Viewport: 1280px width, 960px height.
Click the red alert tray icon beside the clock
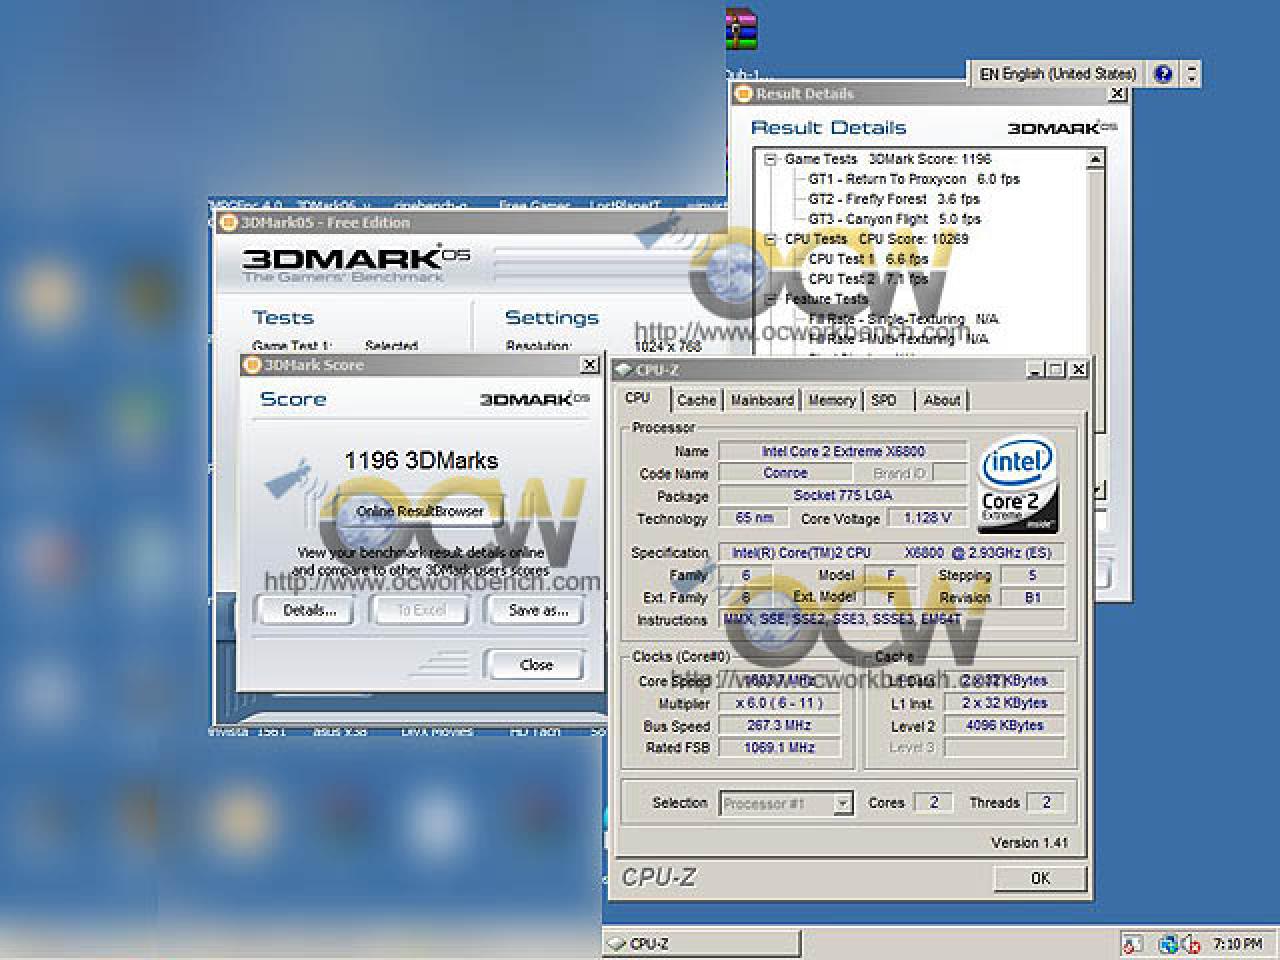pos(1191,943)
